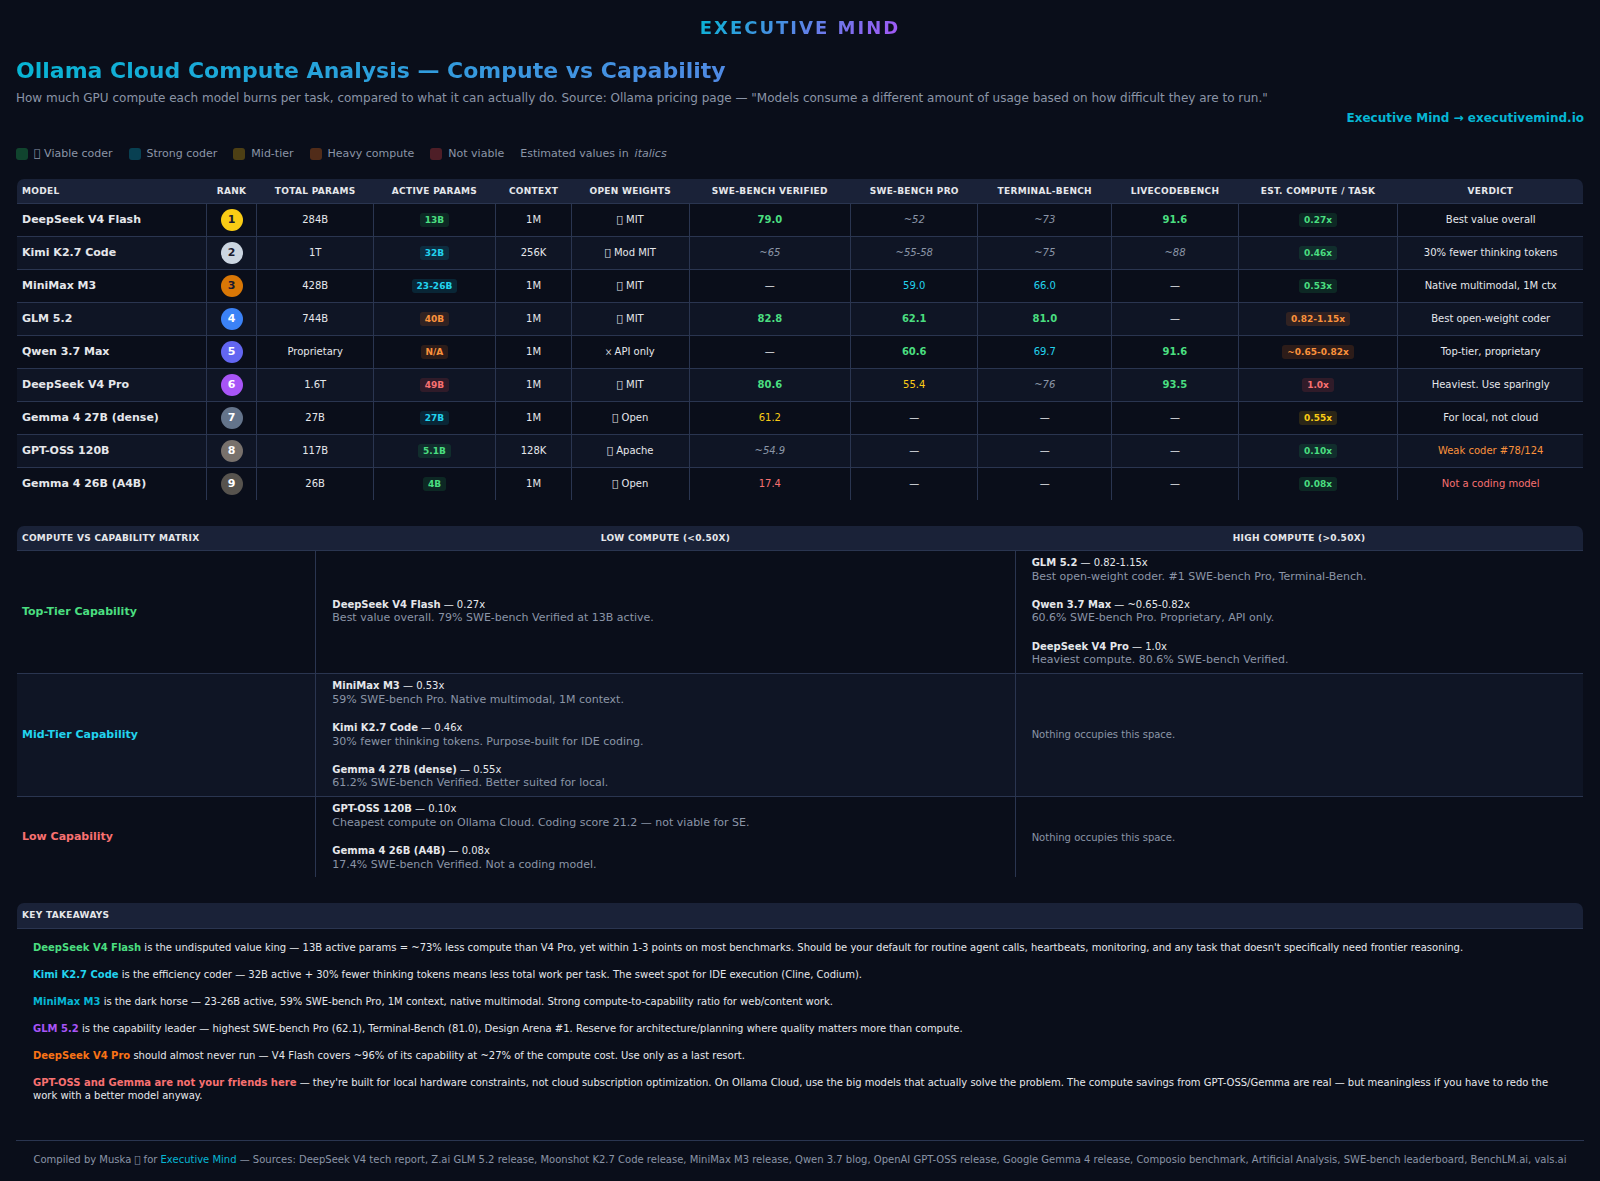Click the blue rank 4 badge

click(231, 319)
